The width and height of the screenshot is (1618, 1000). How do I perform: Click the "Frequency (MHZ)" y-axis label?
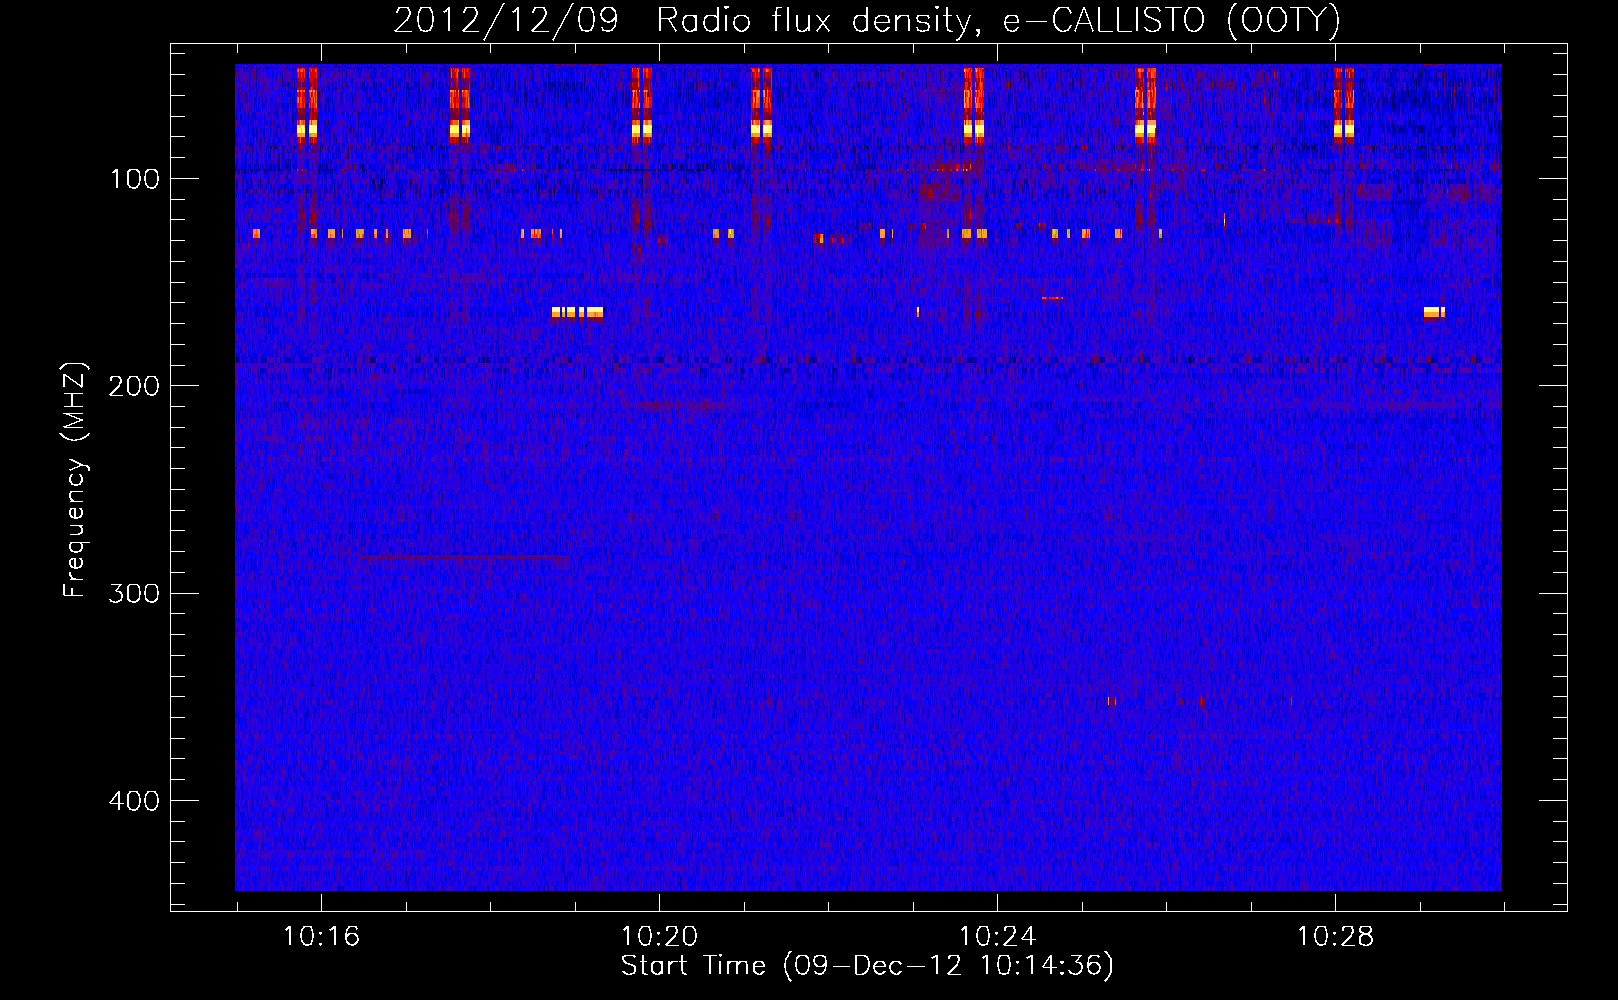point(75,480)
